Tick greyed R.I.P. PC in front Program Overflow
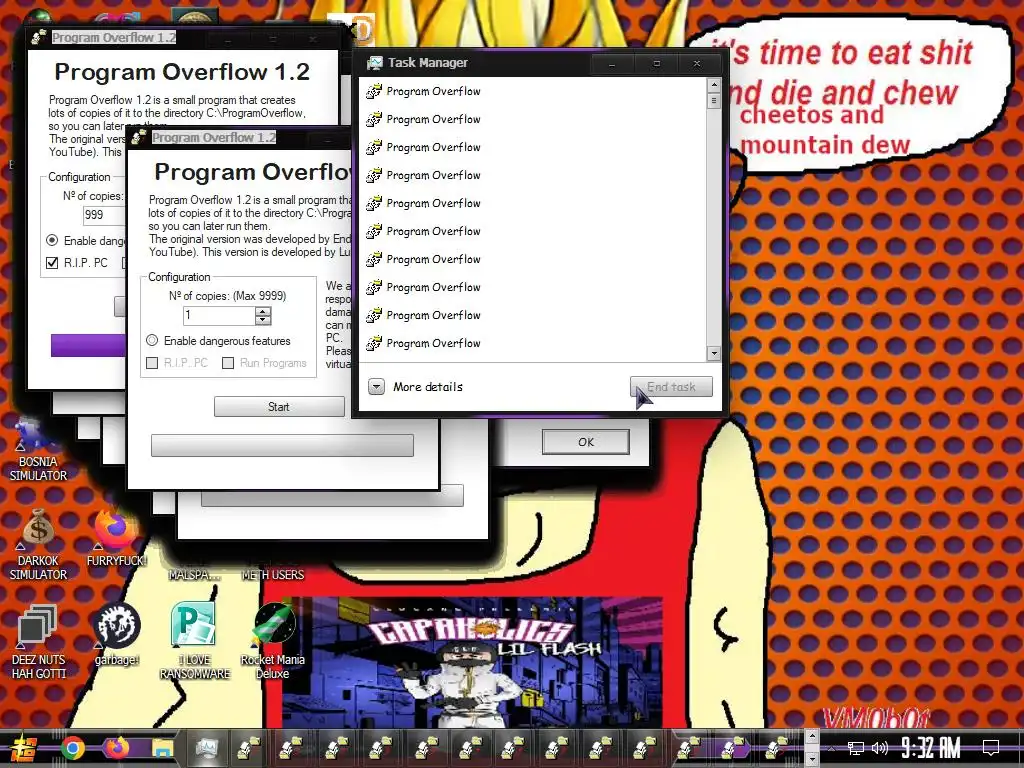 pos(152,363)
